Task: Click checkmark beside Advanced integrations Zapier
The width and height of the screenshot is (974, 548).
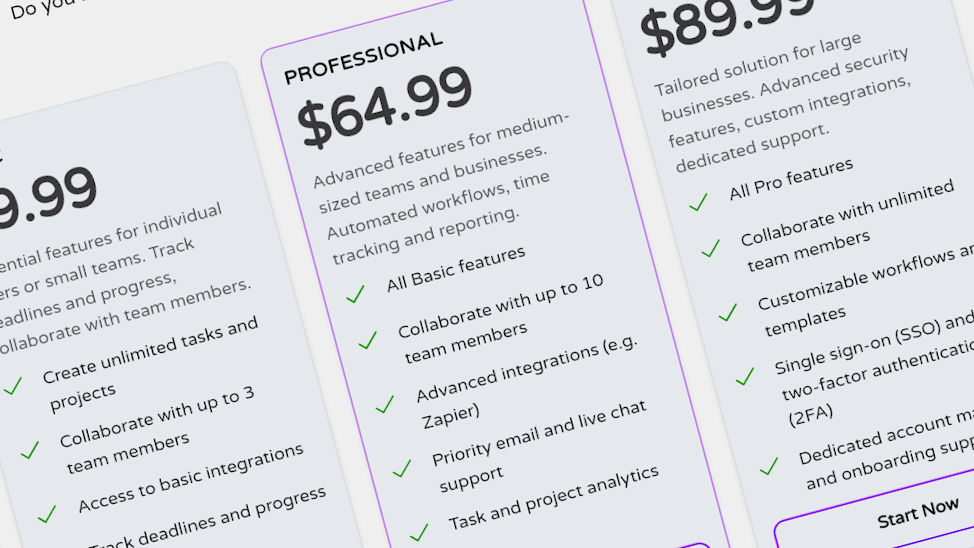Action: pos(385,404)
